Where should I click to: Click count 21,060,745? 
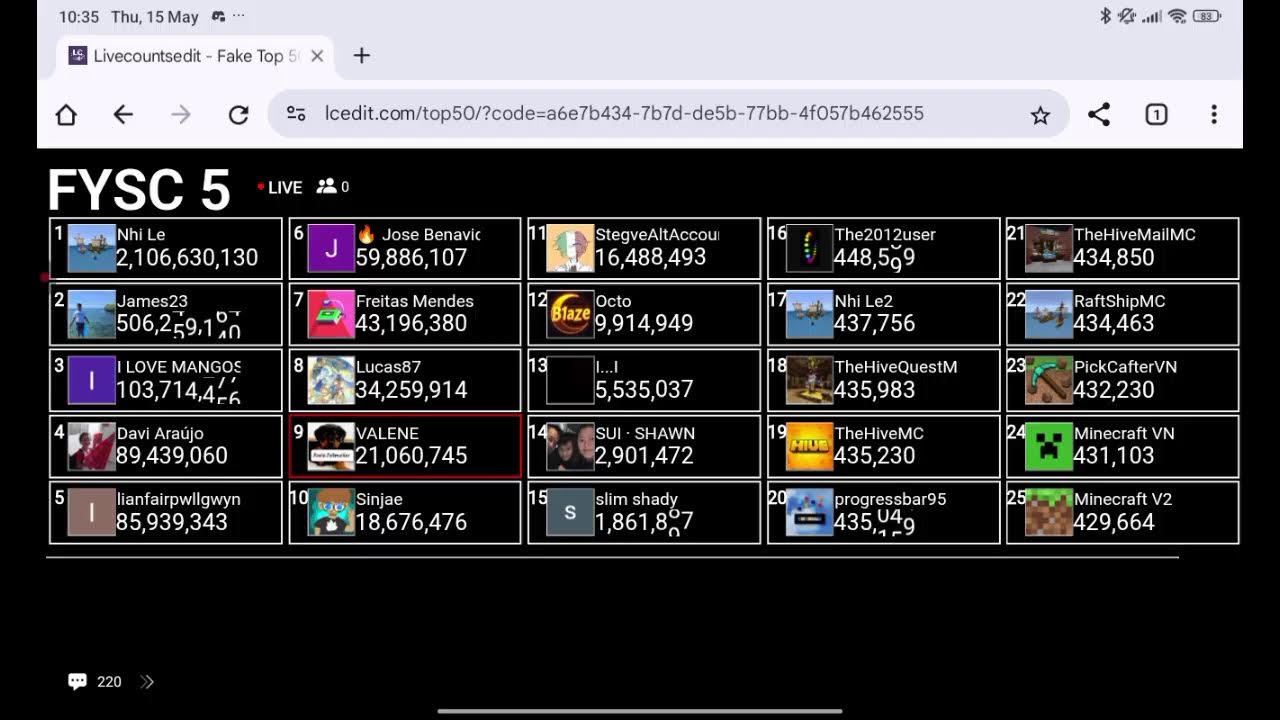pyautogui.click(x=411, y=456)
